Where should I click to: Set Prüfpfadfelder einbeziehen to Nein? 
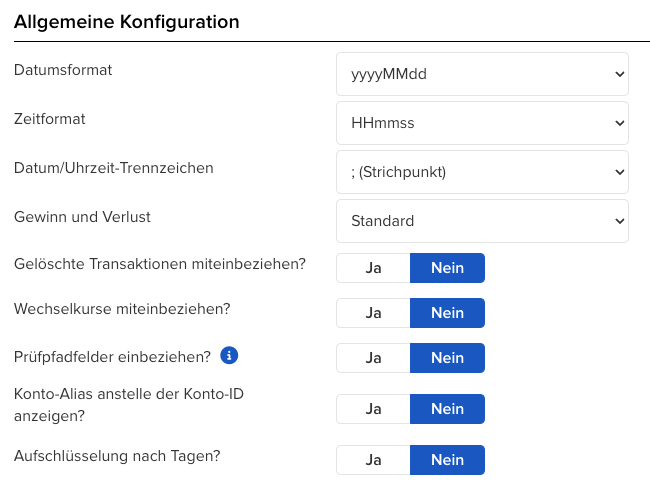point(447,358)
